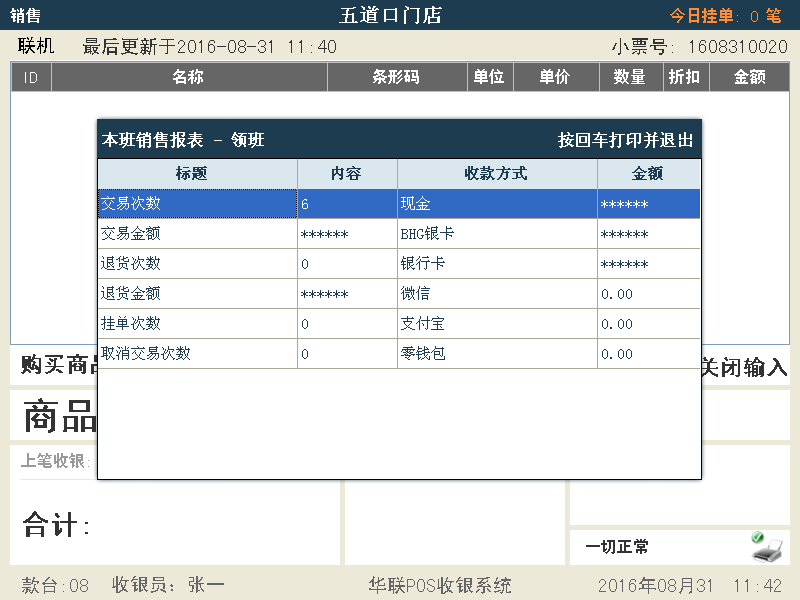This screenshot has height=600, width=800.
Task: Click the 数量 column header
Action: (x=631, y=77)
